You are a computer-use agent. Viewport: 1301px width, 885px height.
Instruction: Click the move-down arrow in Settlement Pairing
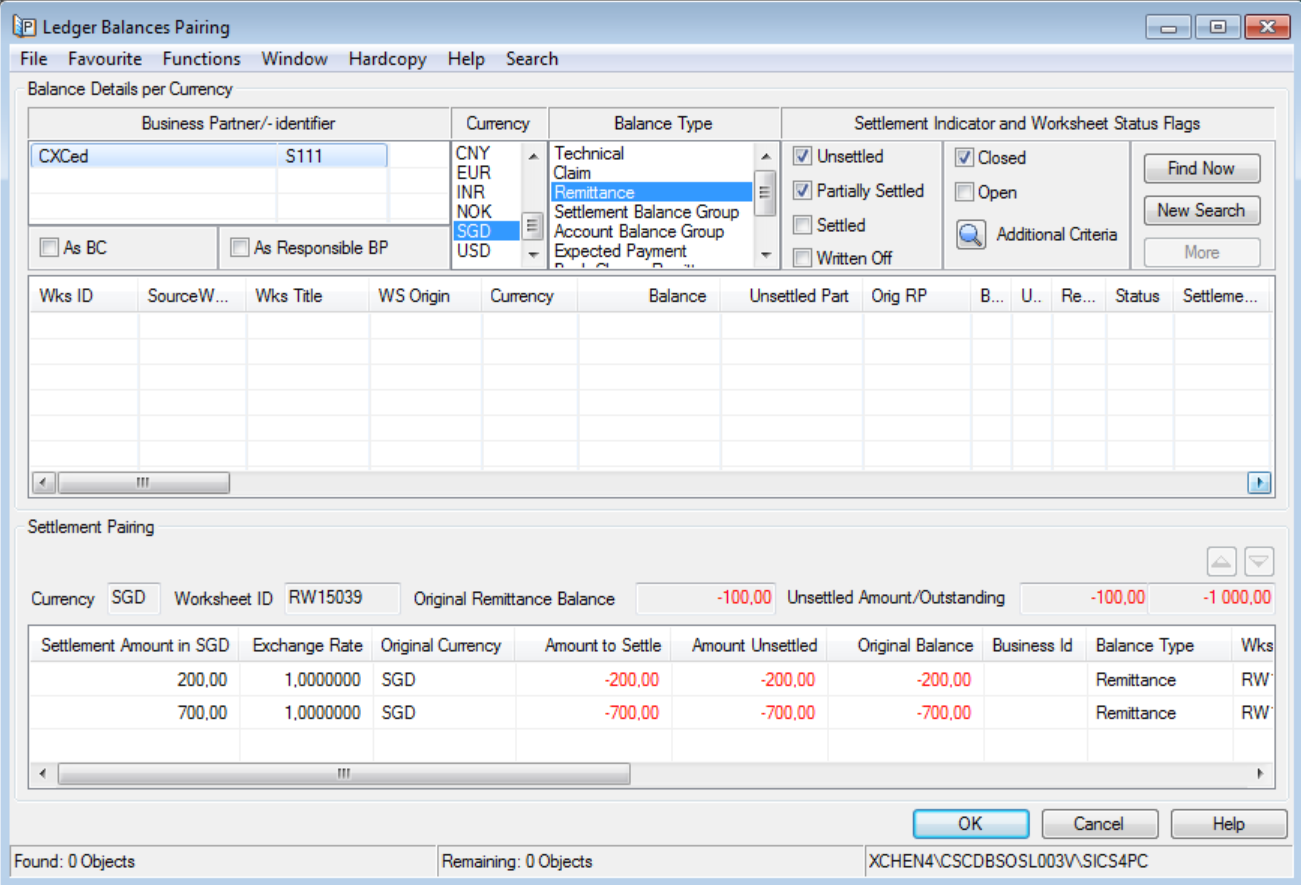[x=1259, y=562]
